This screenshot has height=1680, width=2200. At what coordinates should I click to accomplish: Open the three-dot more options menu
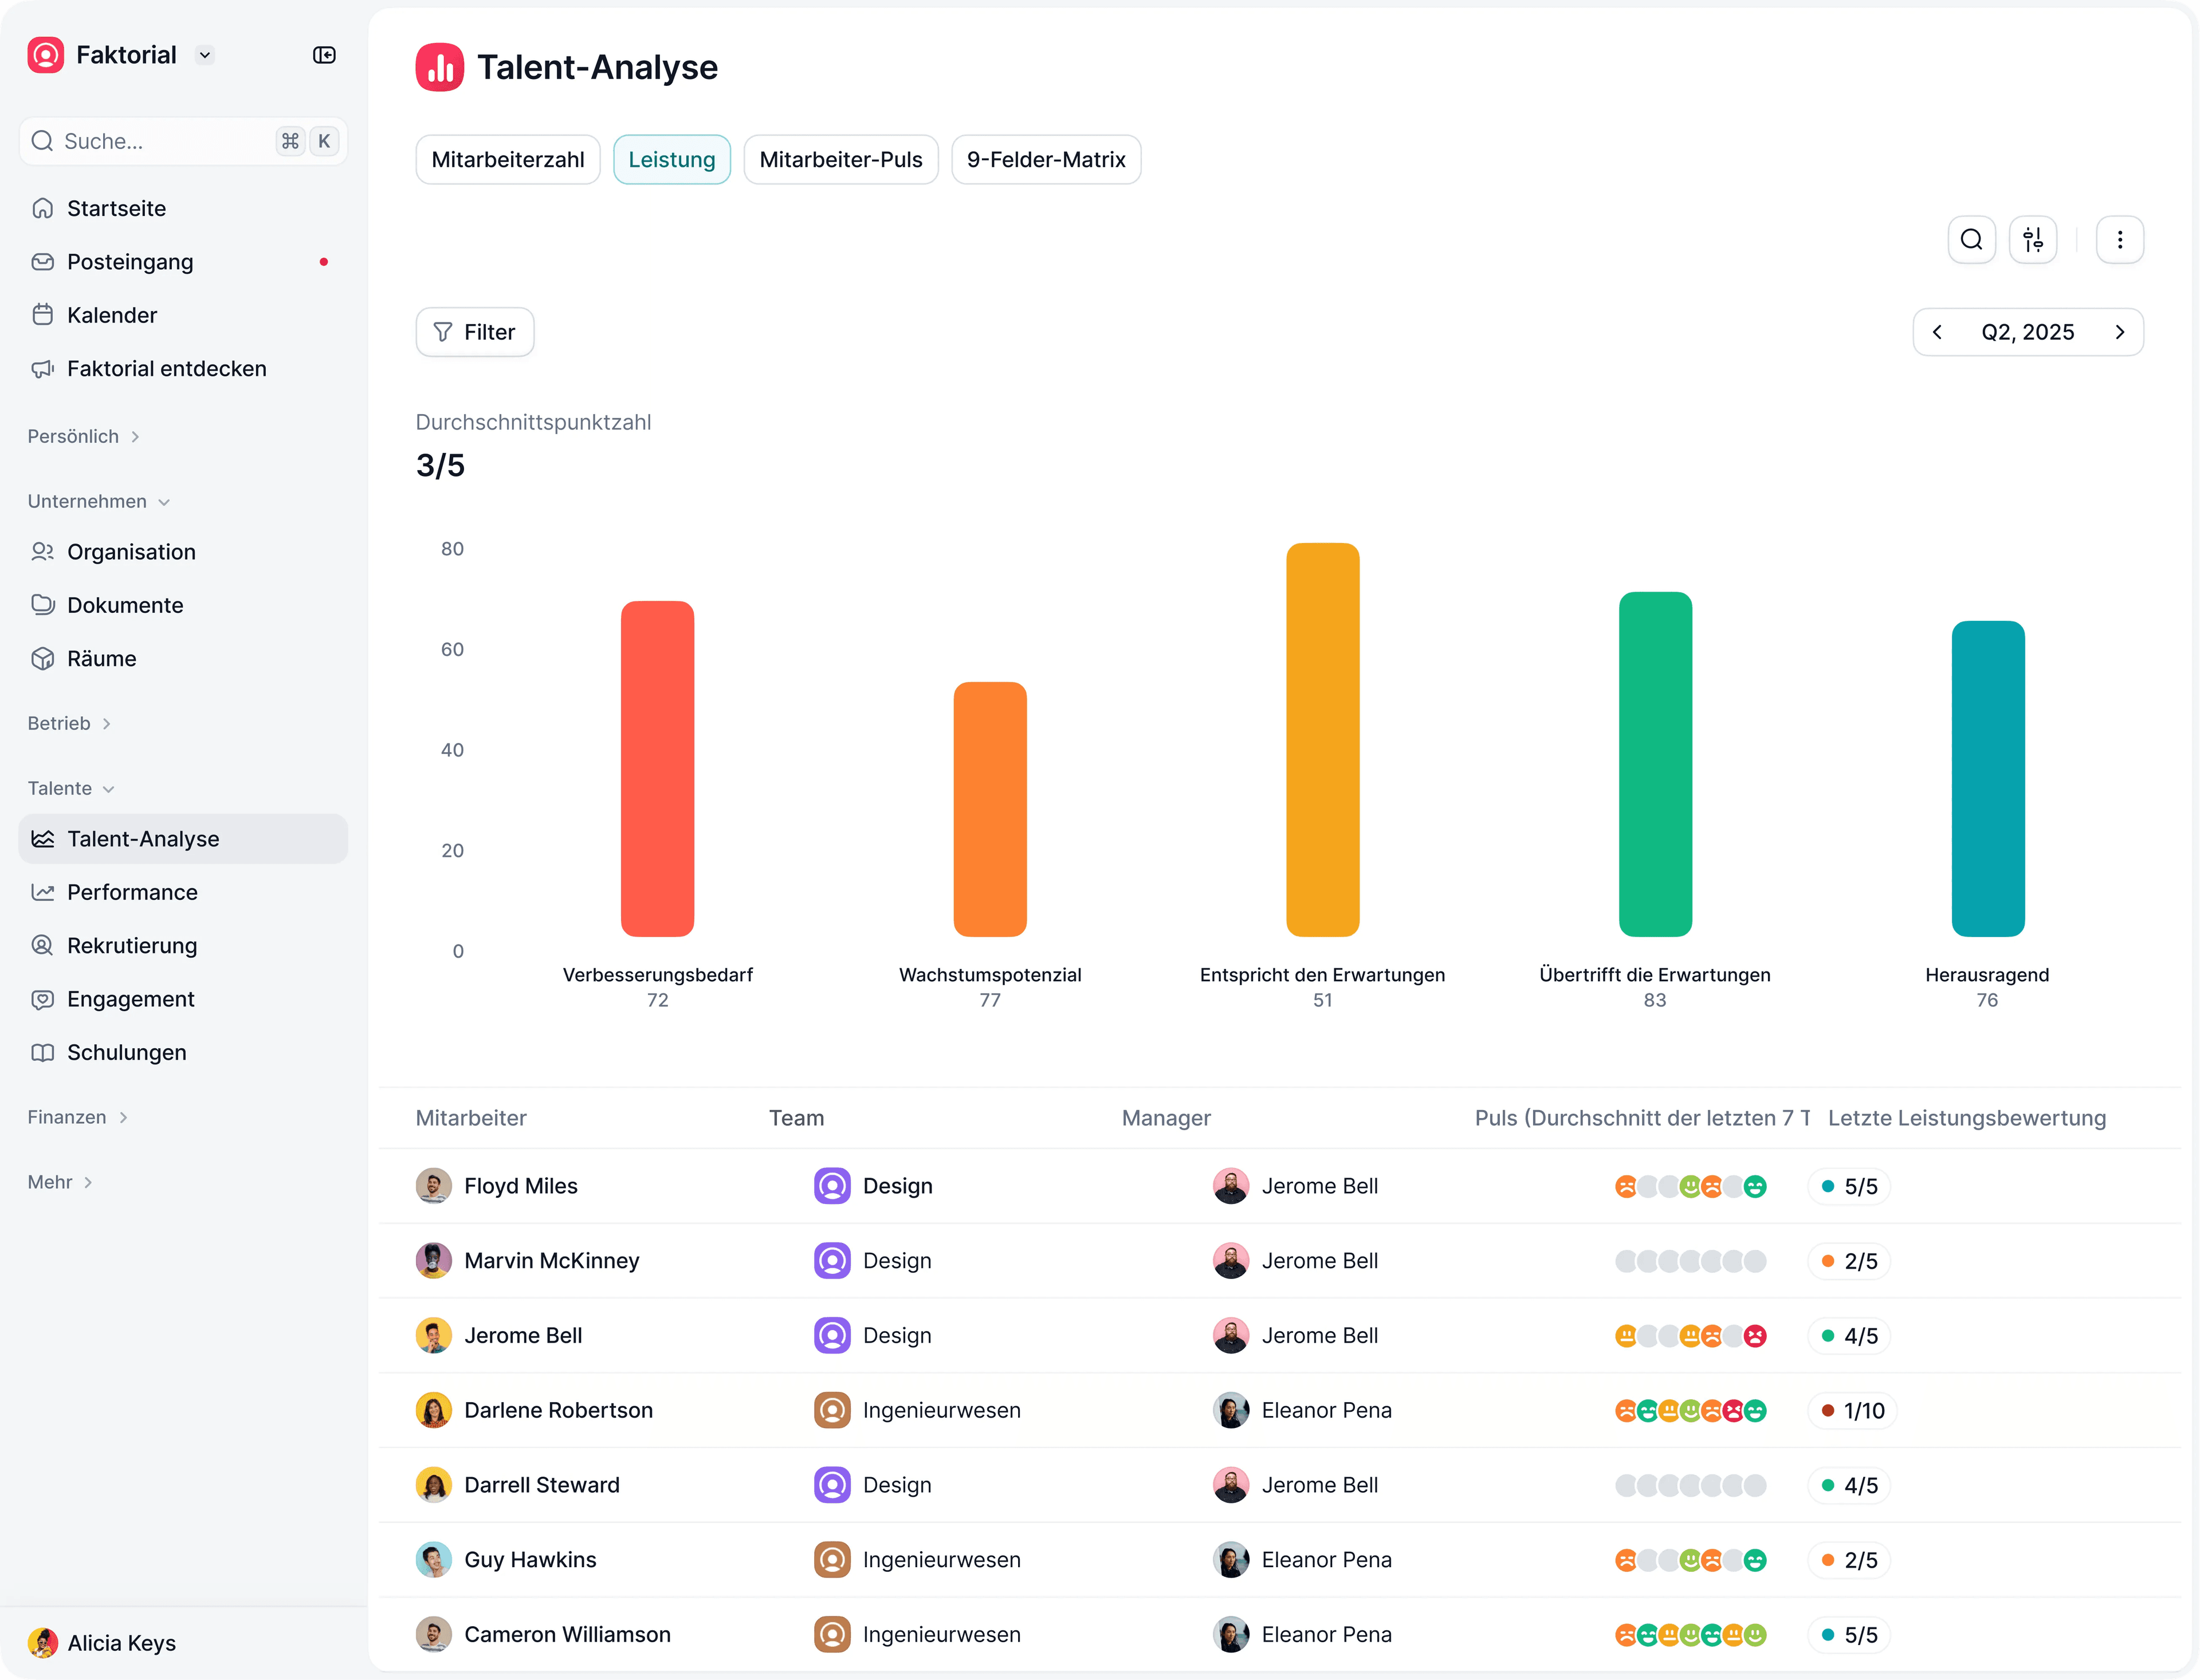[x=2119, y=240]
